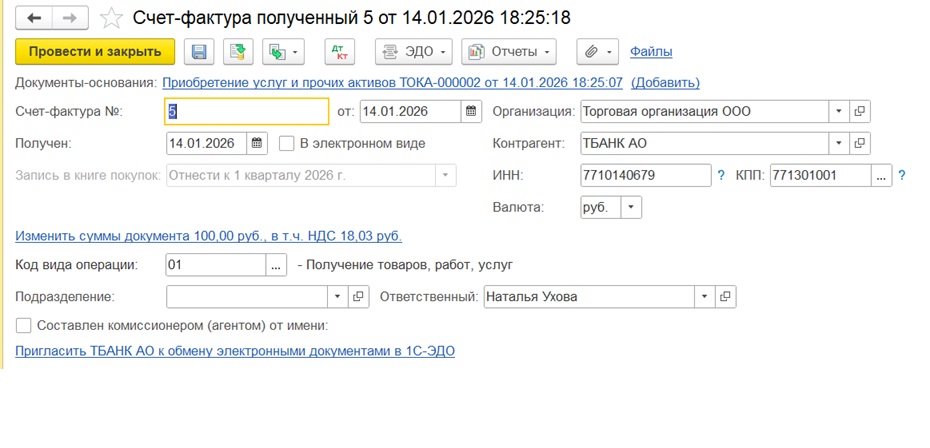This screenshot has height=448, width=930.
Task: Expand the Ответственный dropdown list
Action: click(x=705, y=297)
